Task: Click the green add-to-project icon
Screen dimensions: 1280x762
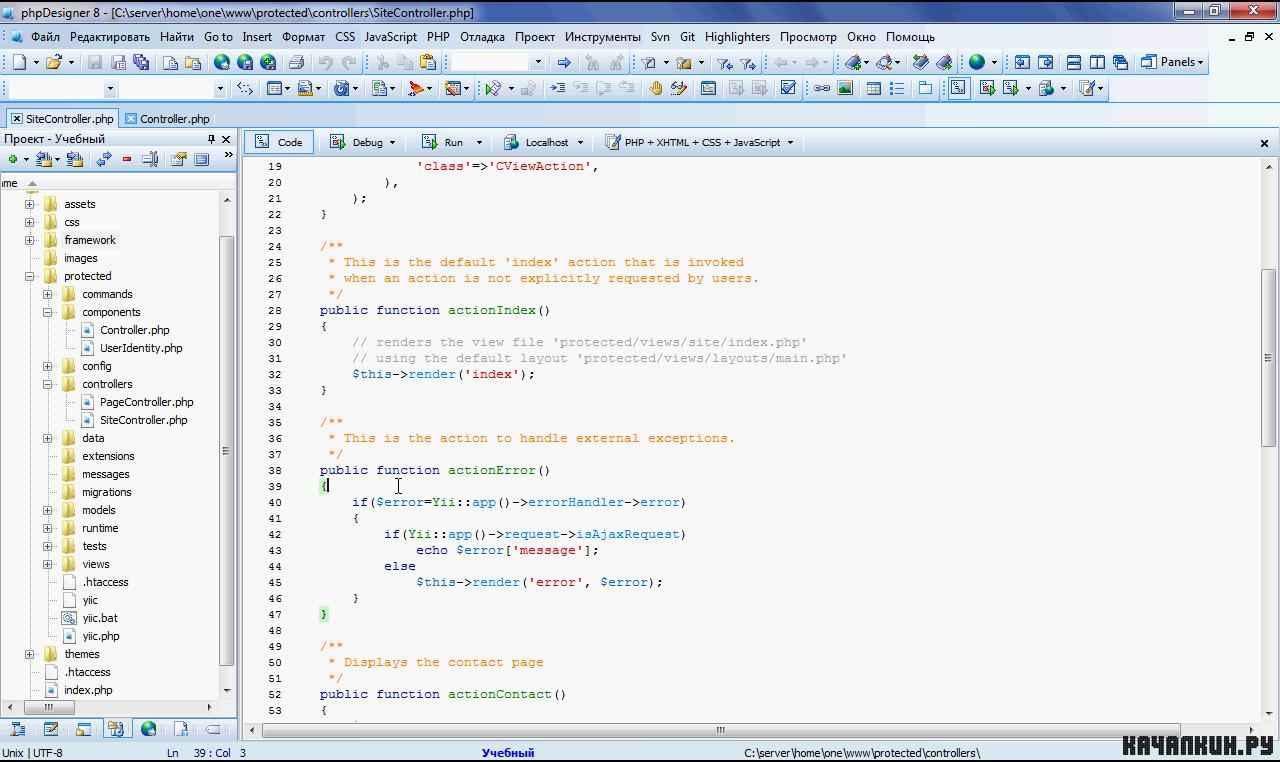Action: tap(12, 159)
